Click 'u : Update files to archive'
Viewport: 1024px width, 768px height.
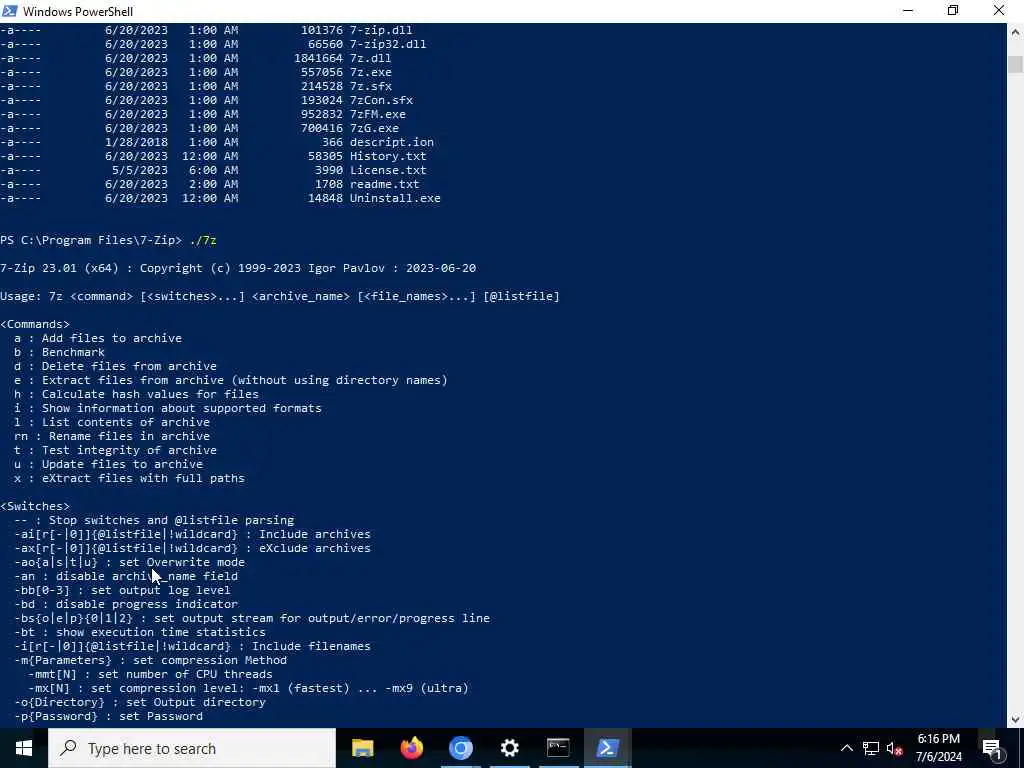(x=108, y=464)
